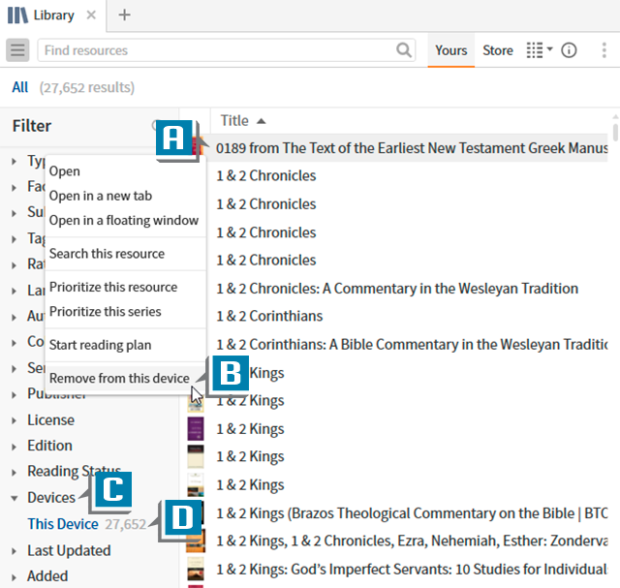This screenshot has width=620, height=588.
Task: Collapse the Devices filter section
Action: point(14,497)
